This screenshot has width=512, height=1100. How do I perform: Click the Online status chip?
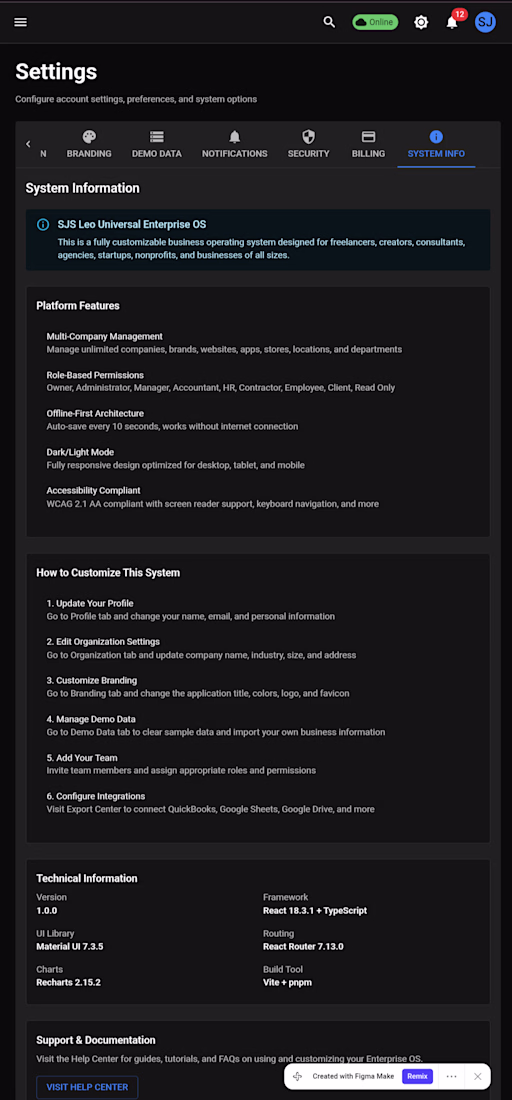point(375,22)
